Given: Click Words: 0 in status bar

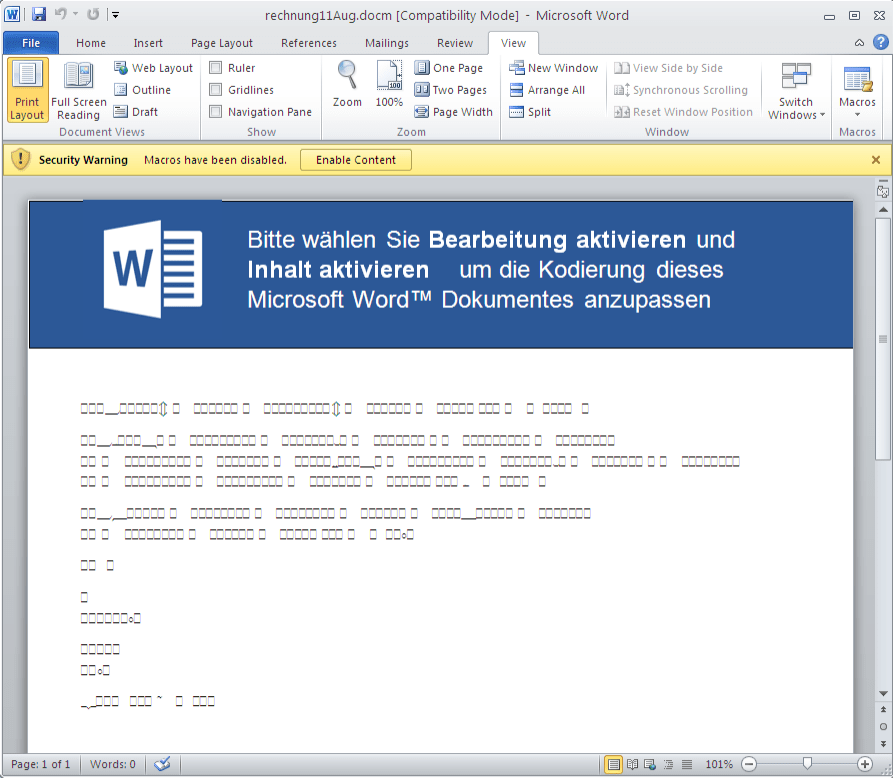Looking at the screenshot, I should click(x=113, y=764).
